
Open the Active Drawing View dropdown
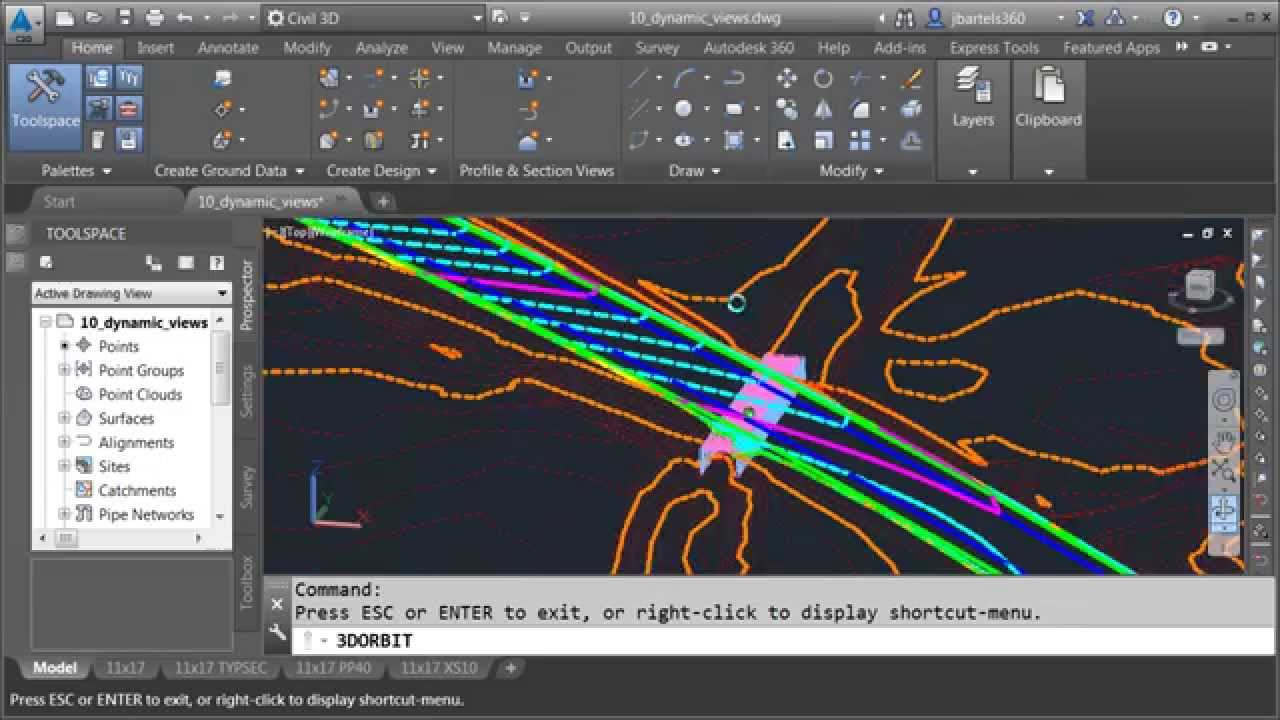tap(131, 293)
